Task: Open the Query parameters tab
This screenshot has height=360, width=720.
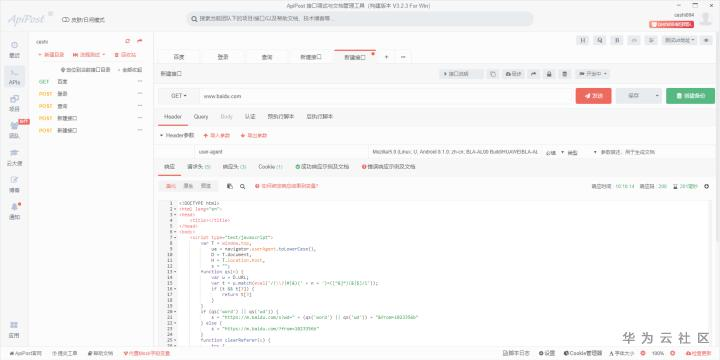Action: point(201,117)
